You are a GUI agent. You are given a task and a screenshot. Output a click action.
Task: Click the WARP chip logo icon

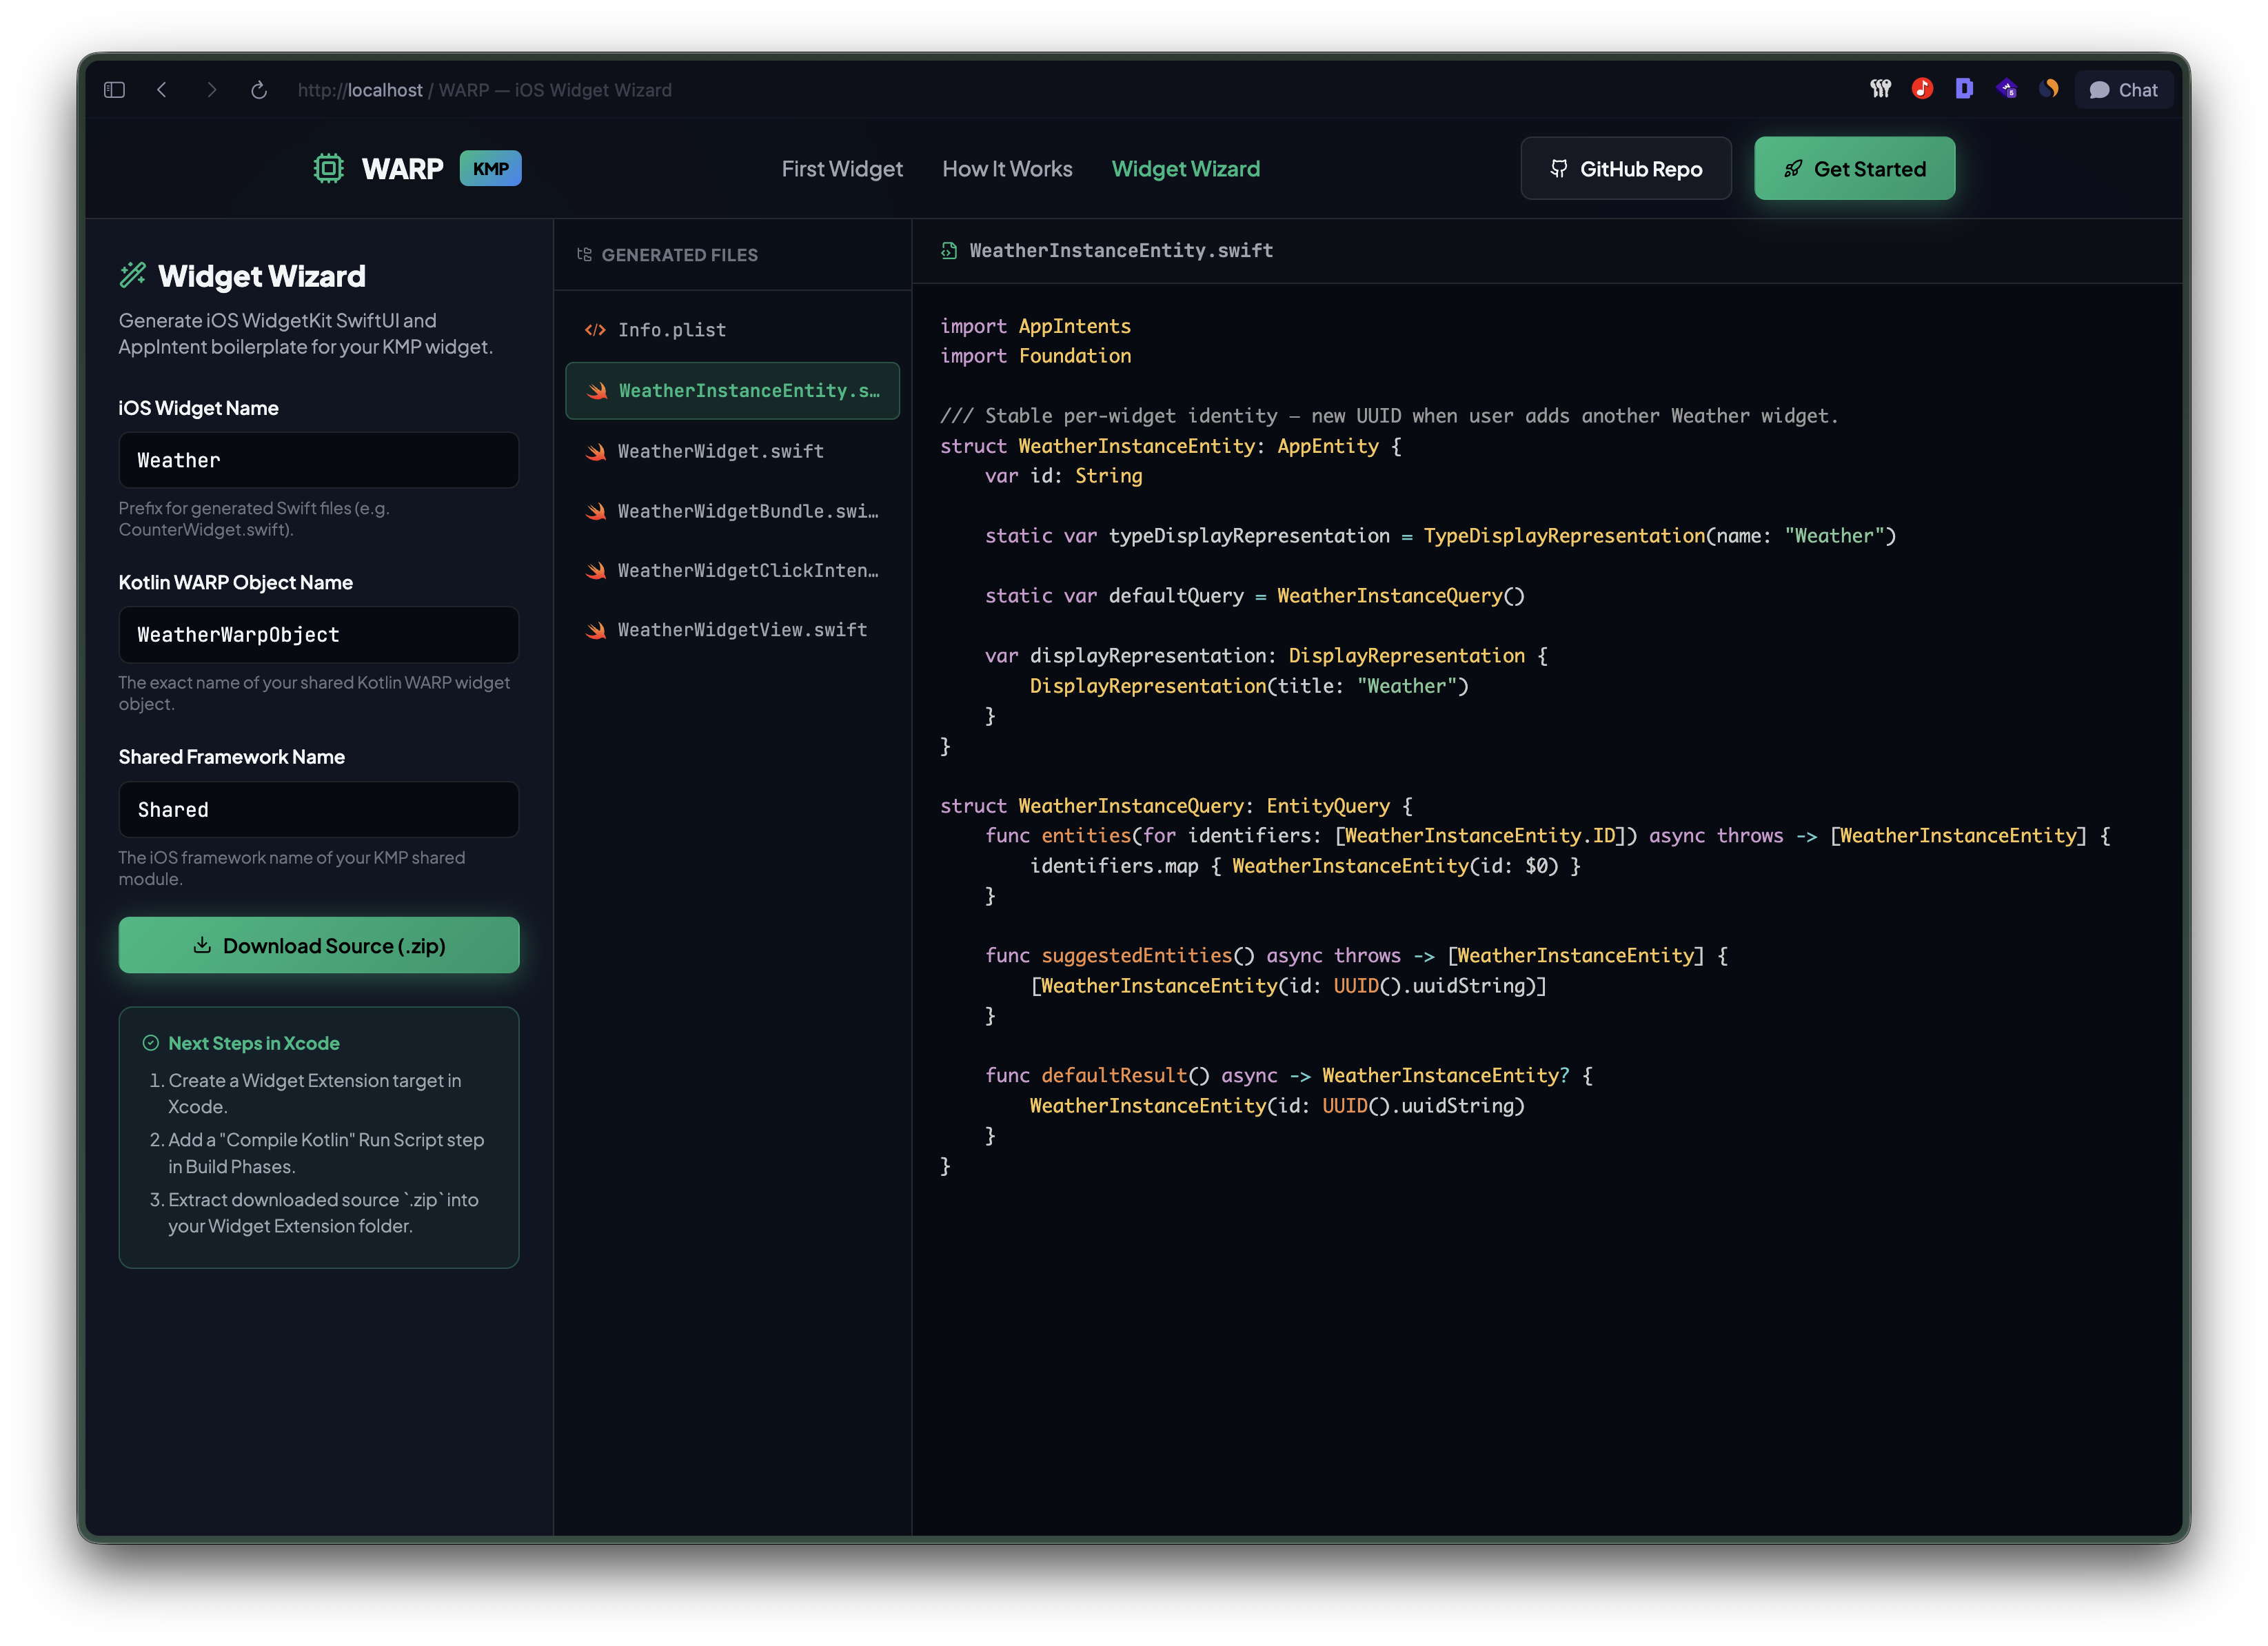[328, 168]
